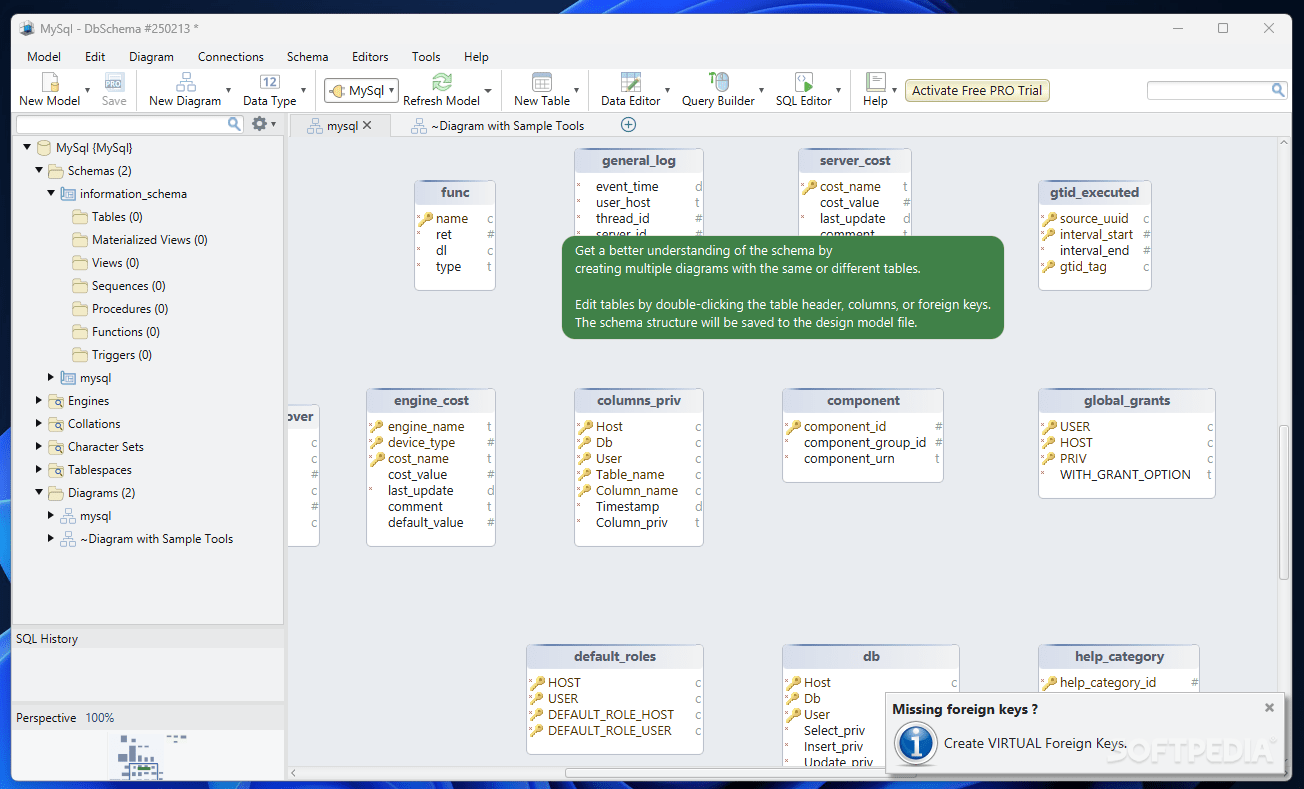Viewport: 1304px width, 789px height.
Task: Click the New Table toolbar icon
Action: [542, 83]
